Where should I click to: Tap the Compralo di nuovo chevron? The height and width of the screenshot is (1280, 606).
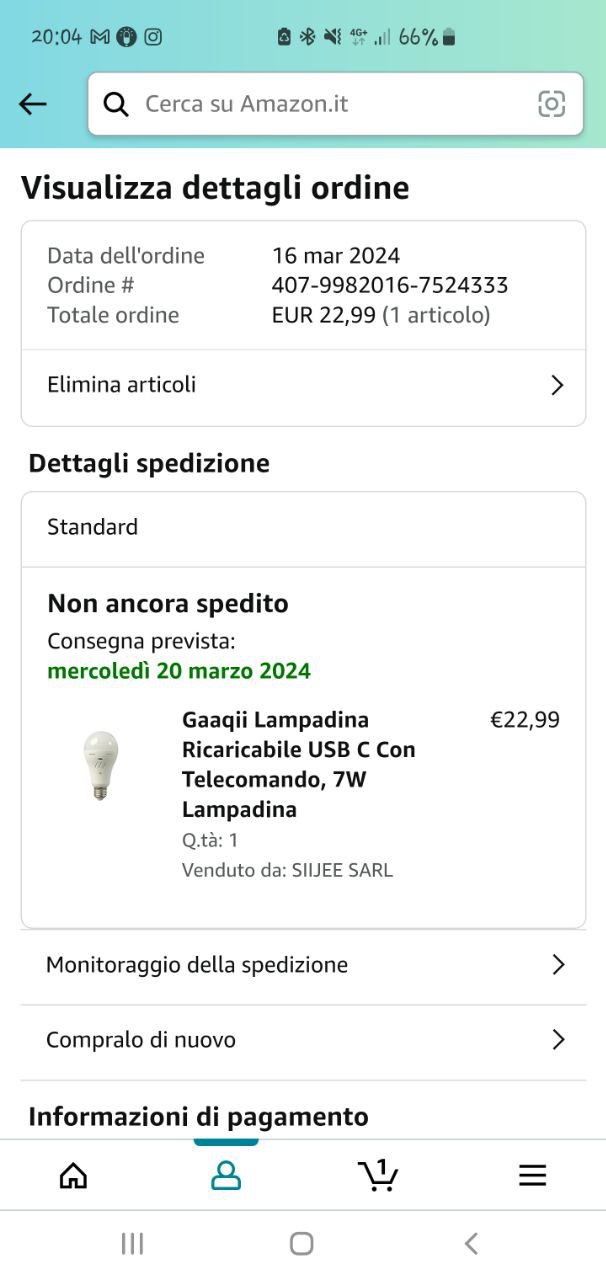pos(558,1040)
